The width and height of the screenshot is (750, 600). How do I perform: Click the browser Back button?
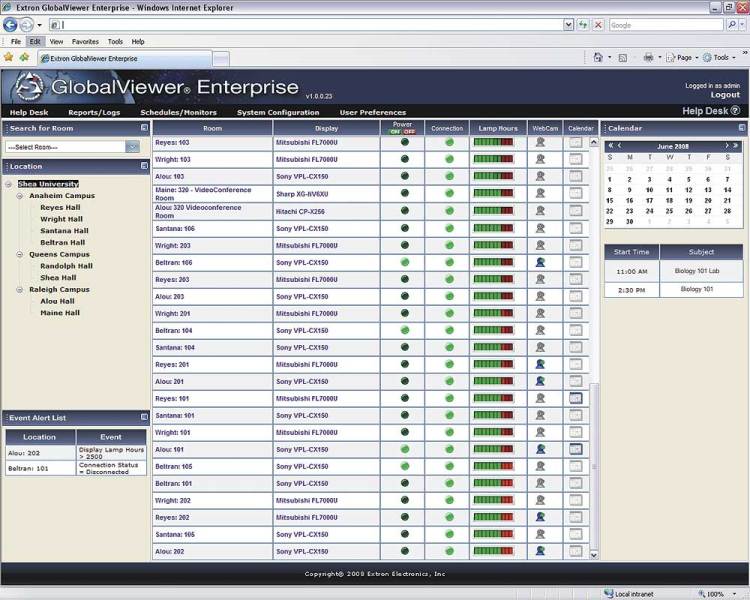pos(13,24)
